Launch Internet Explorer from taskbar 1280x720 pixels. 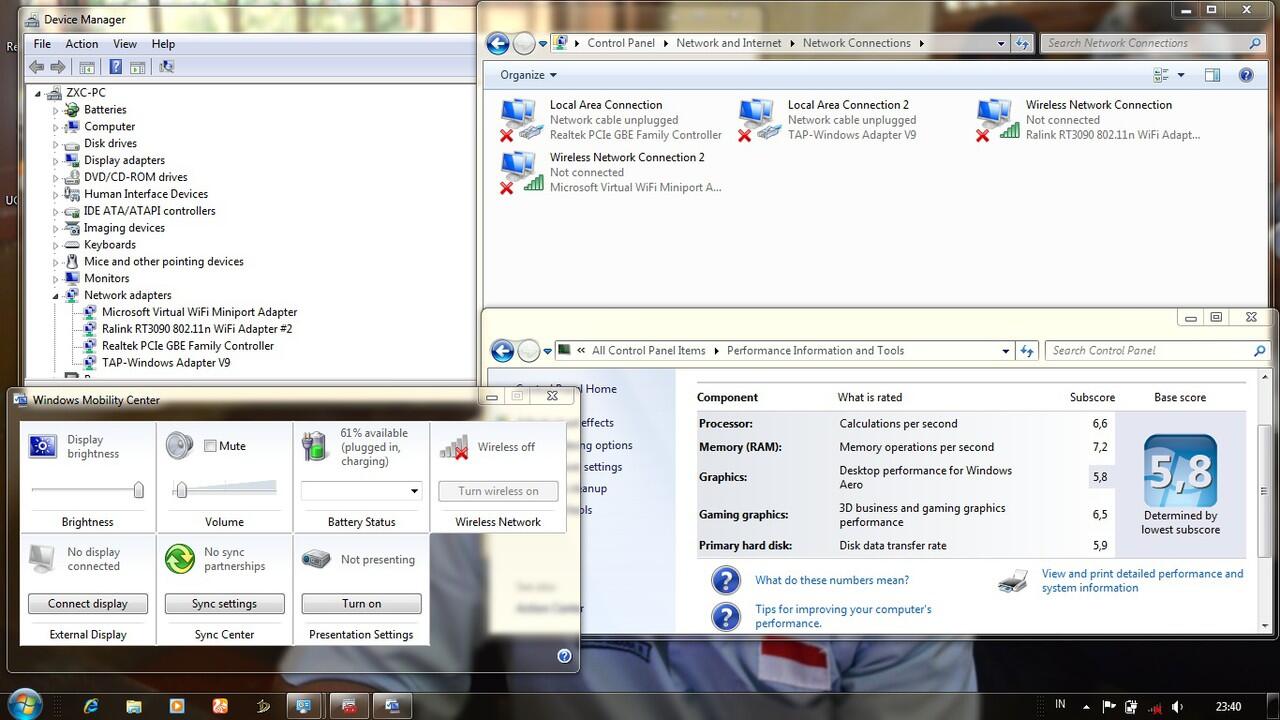coord(91,706)
